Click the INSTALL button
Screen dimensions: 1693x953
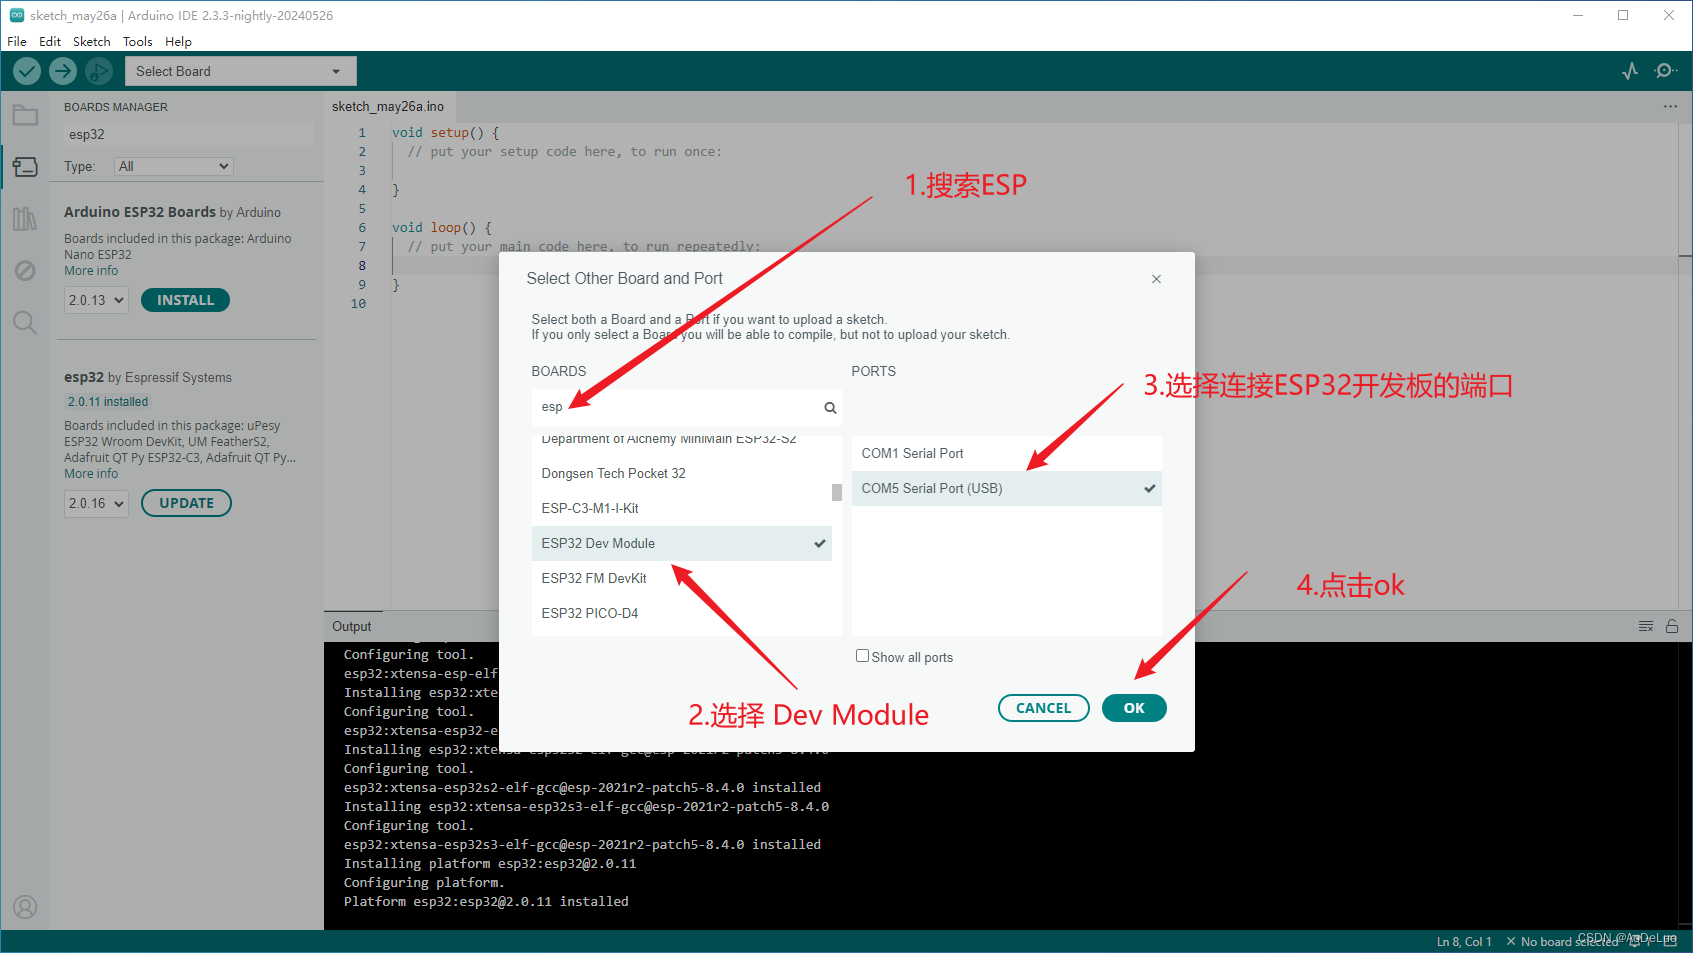tap(185, 300)
